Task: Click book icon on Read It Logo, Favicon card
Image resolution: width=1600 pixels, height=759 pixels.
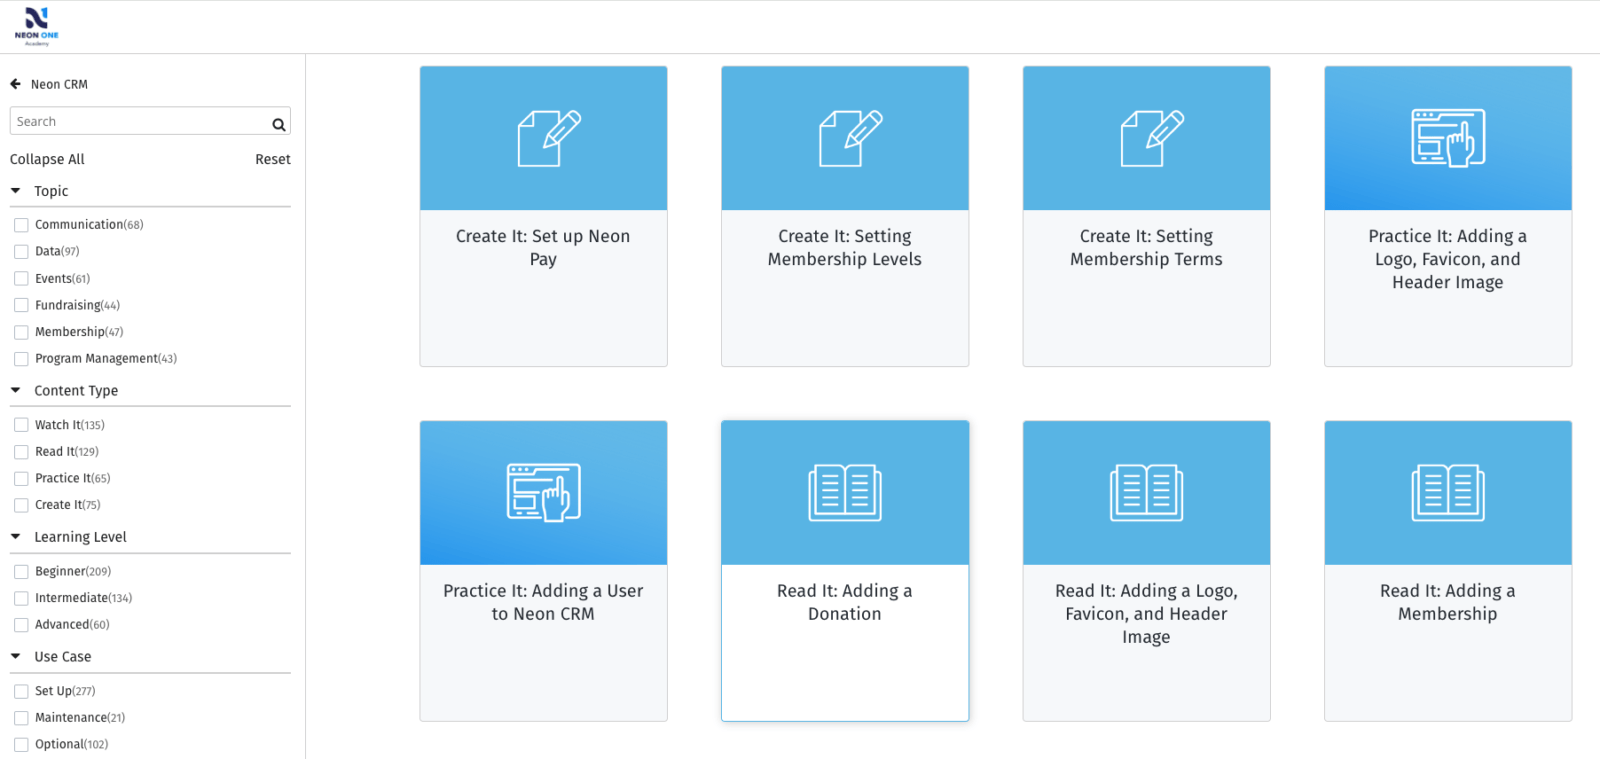Action: coord(1146,492)
